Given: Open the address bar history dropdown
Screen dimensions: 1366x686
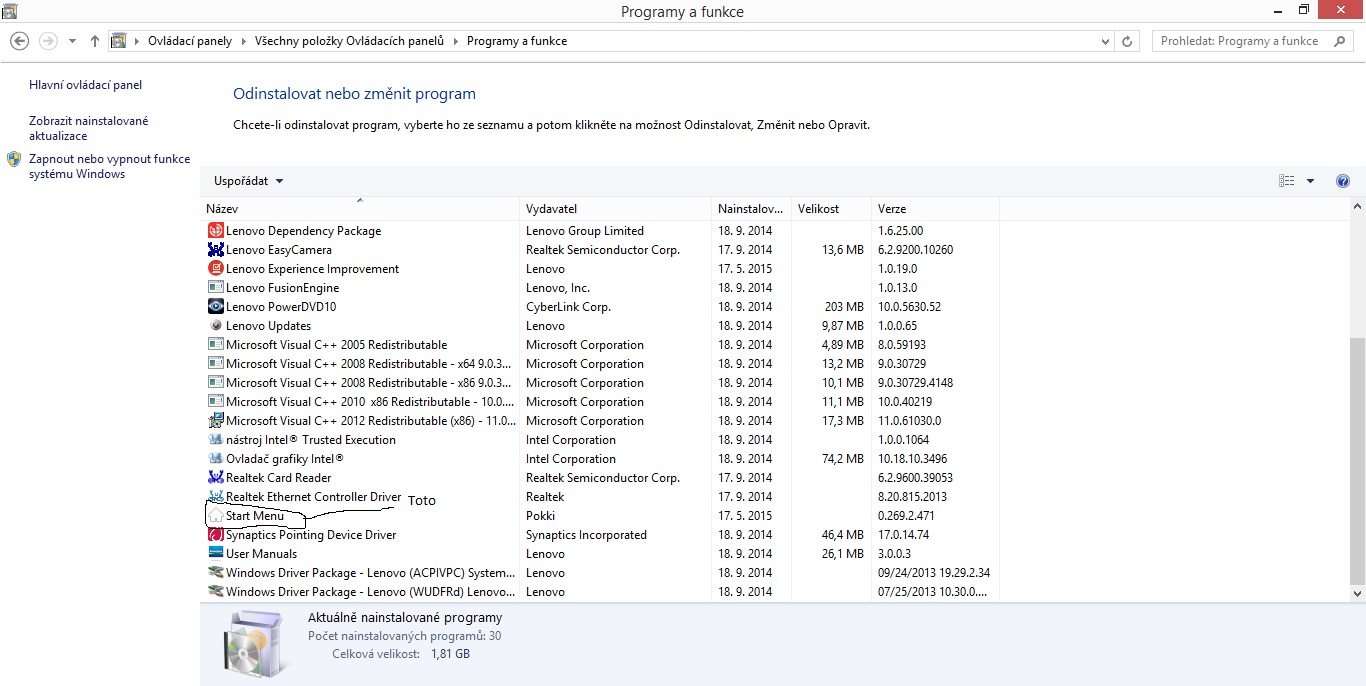Looking at the screenshot, I should 1105,41.
